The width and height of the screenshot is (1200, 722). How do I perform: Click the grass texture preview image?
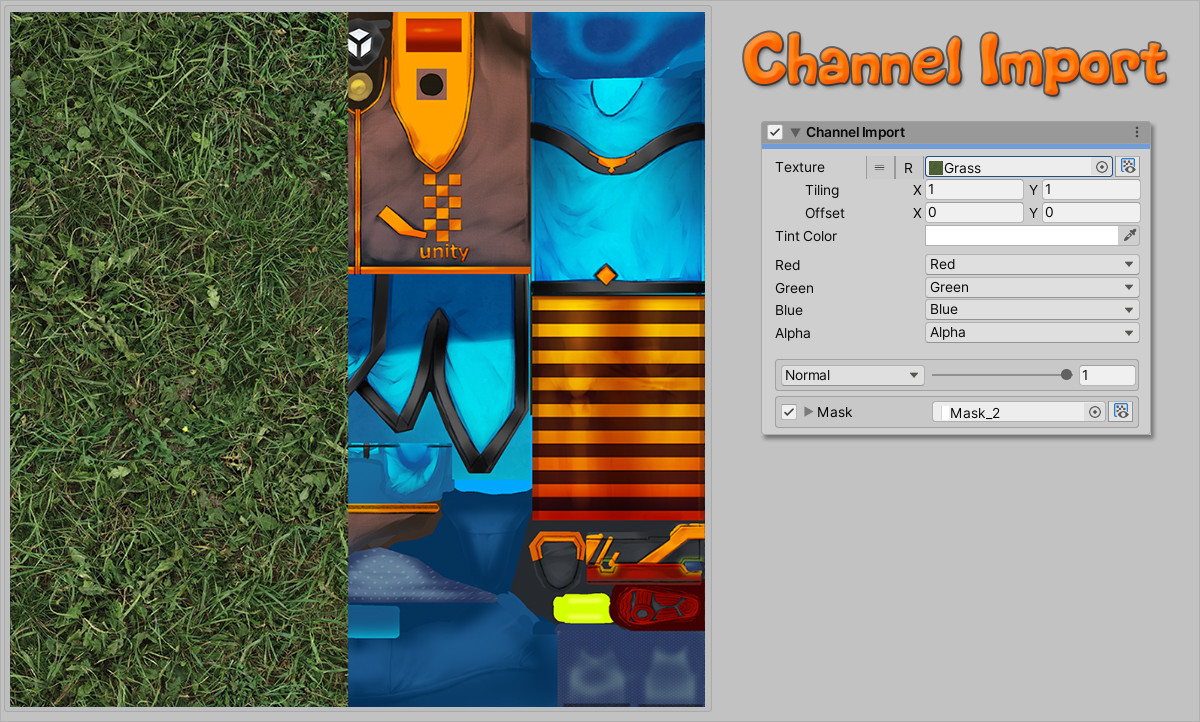pos(179,360)
